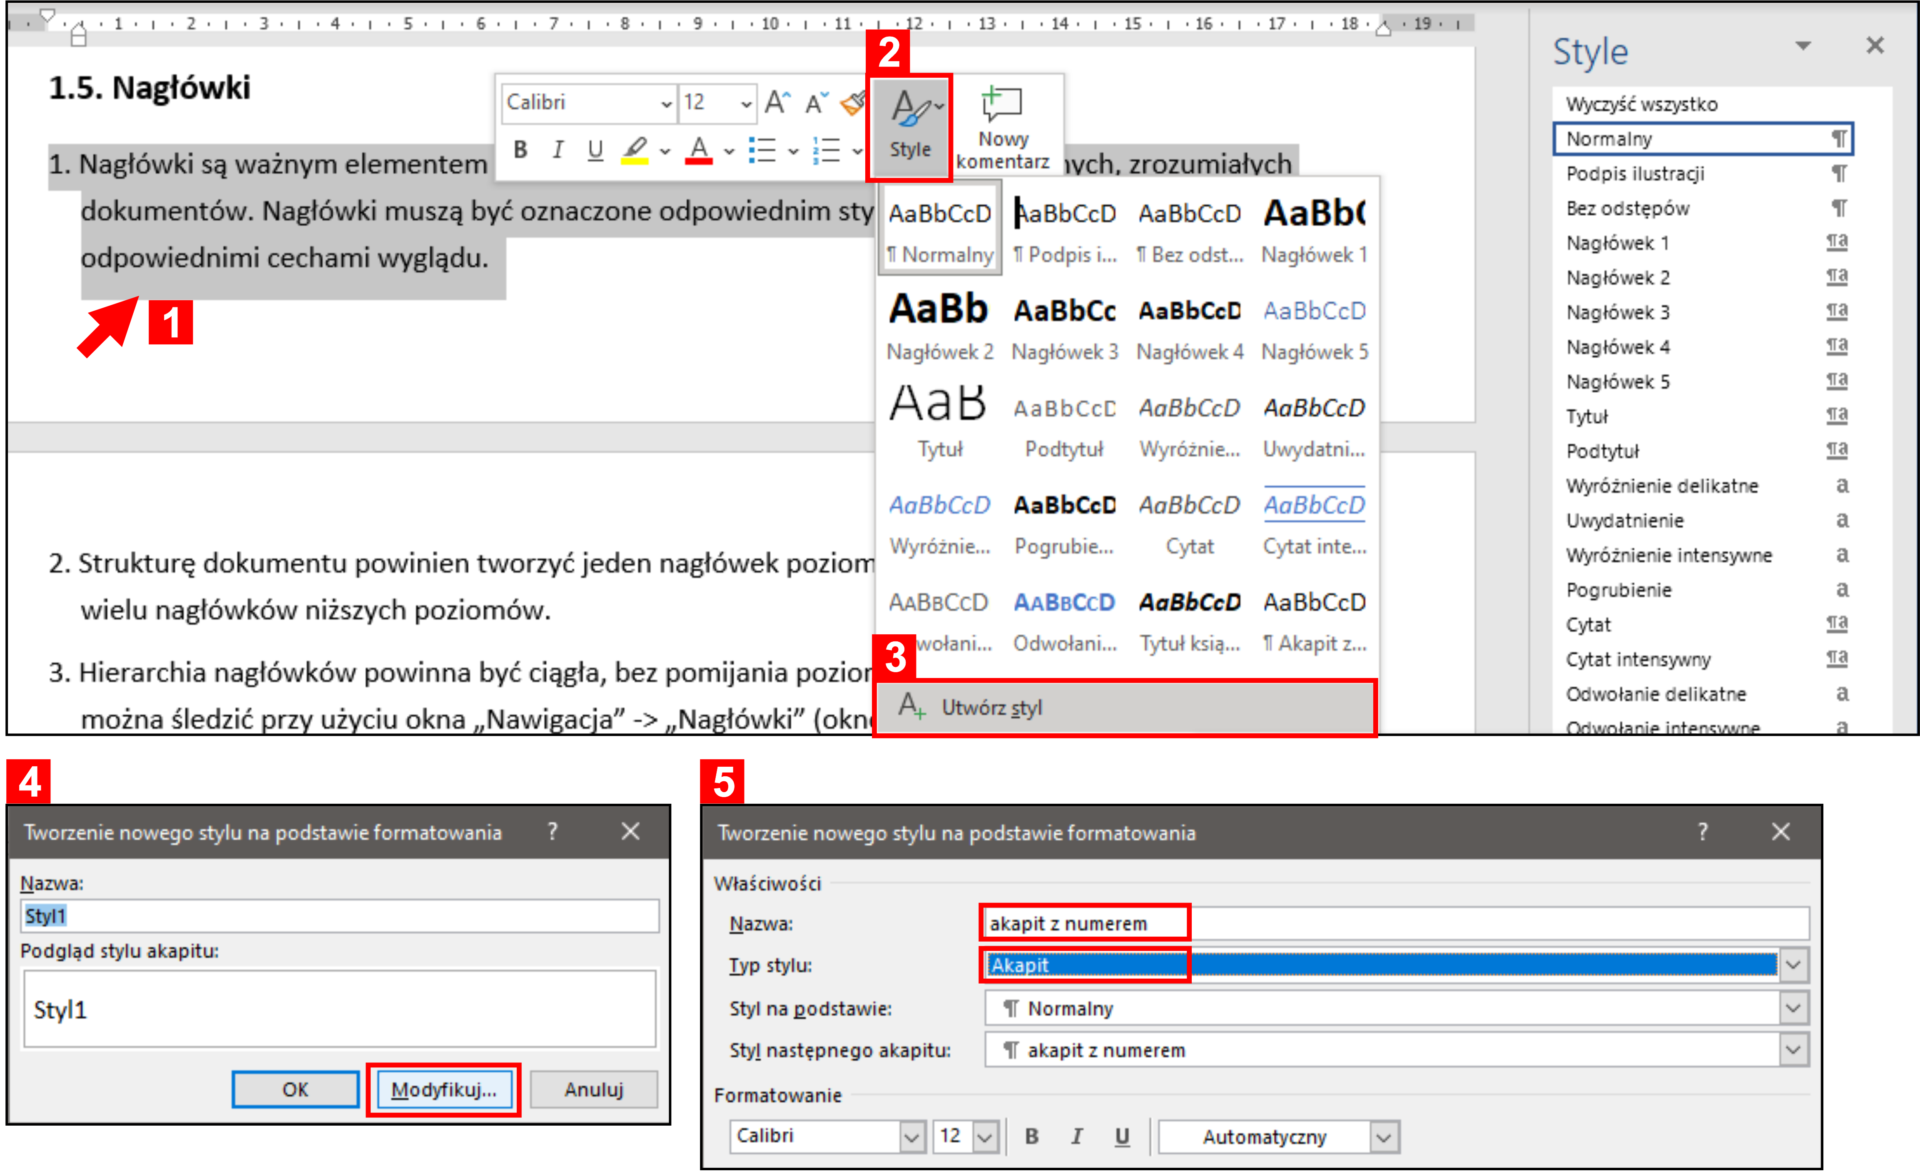Apply red font color button

coord(699,150)
